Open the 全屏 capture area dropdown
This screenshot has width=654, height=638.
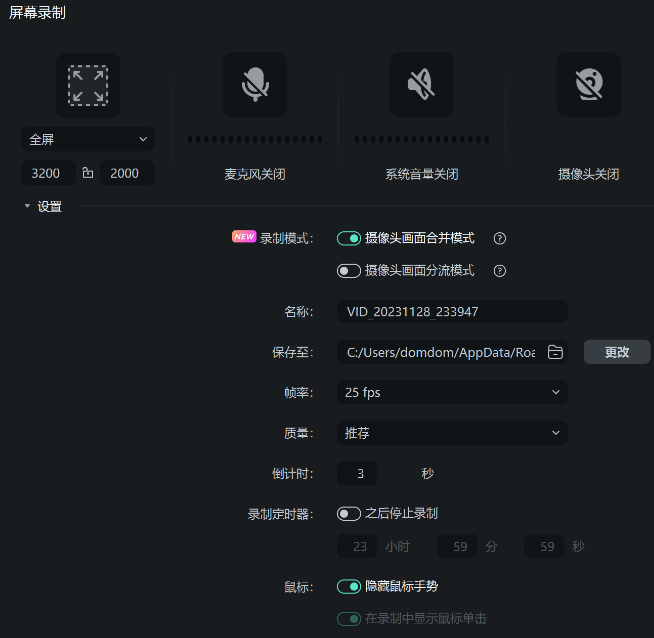point(88,139)
